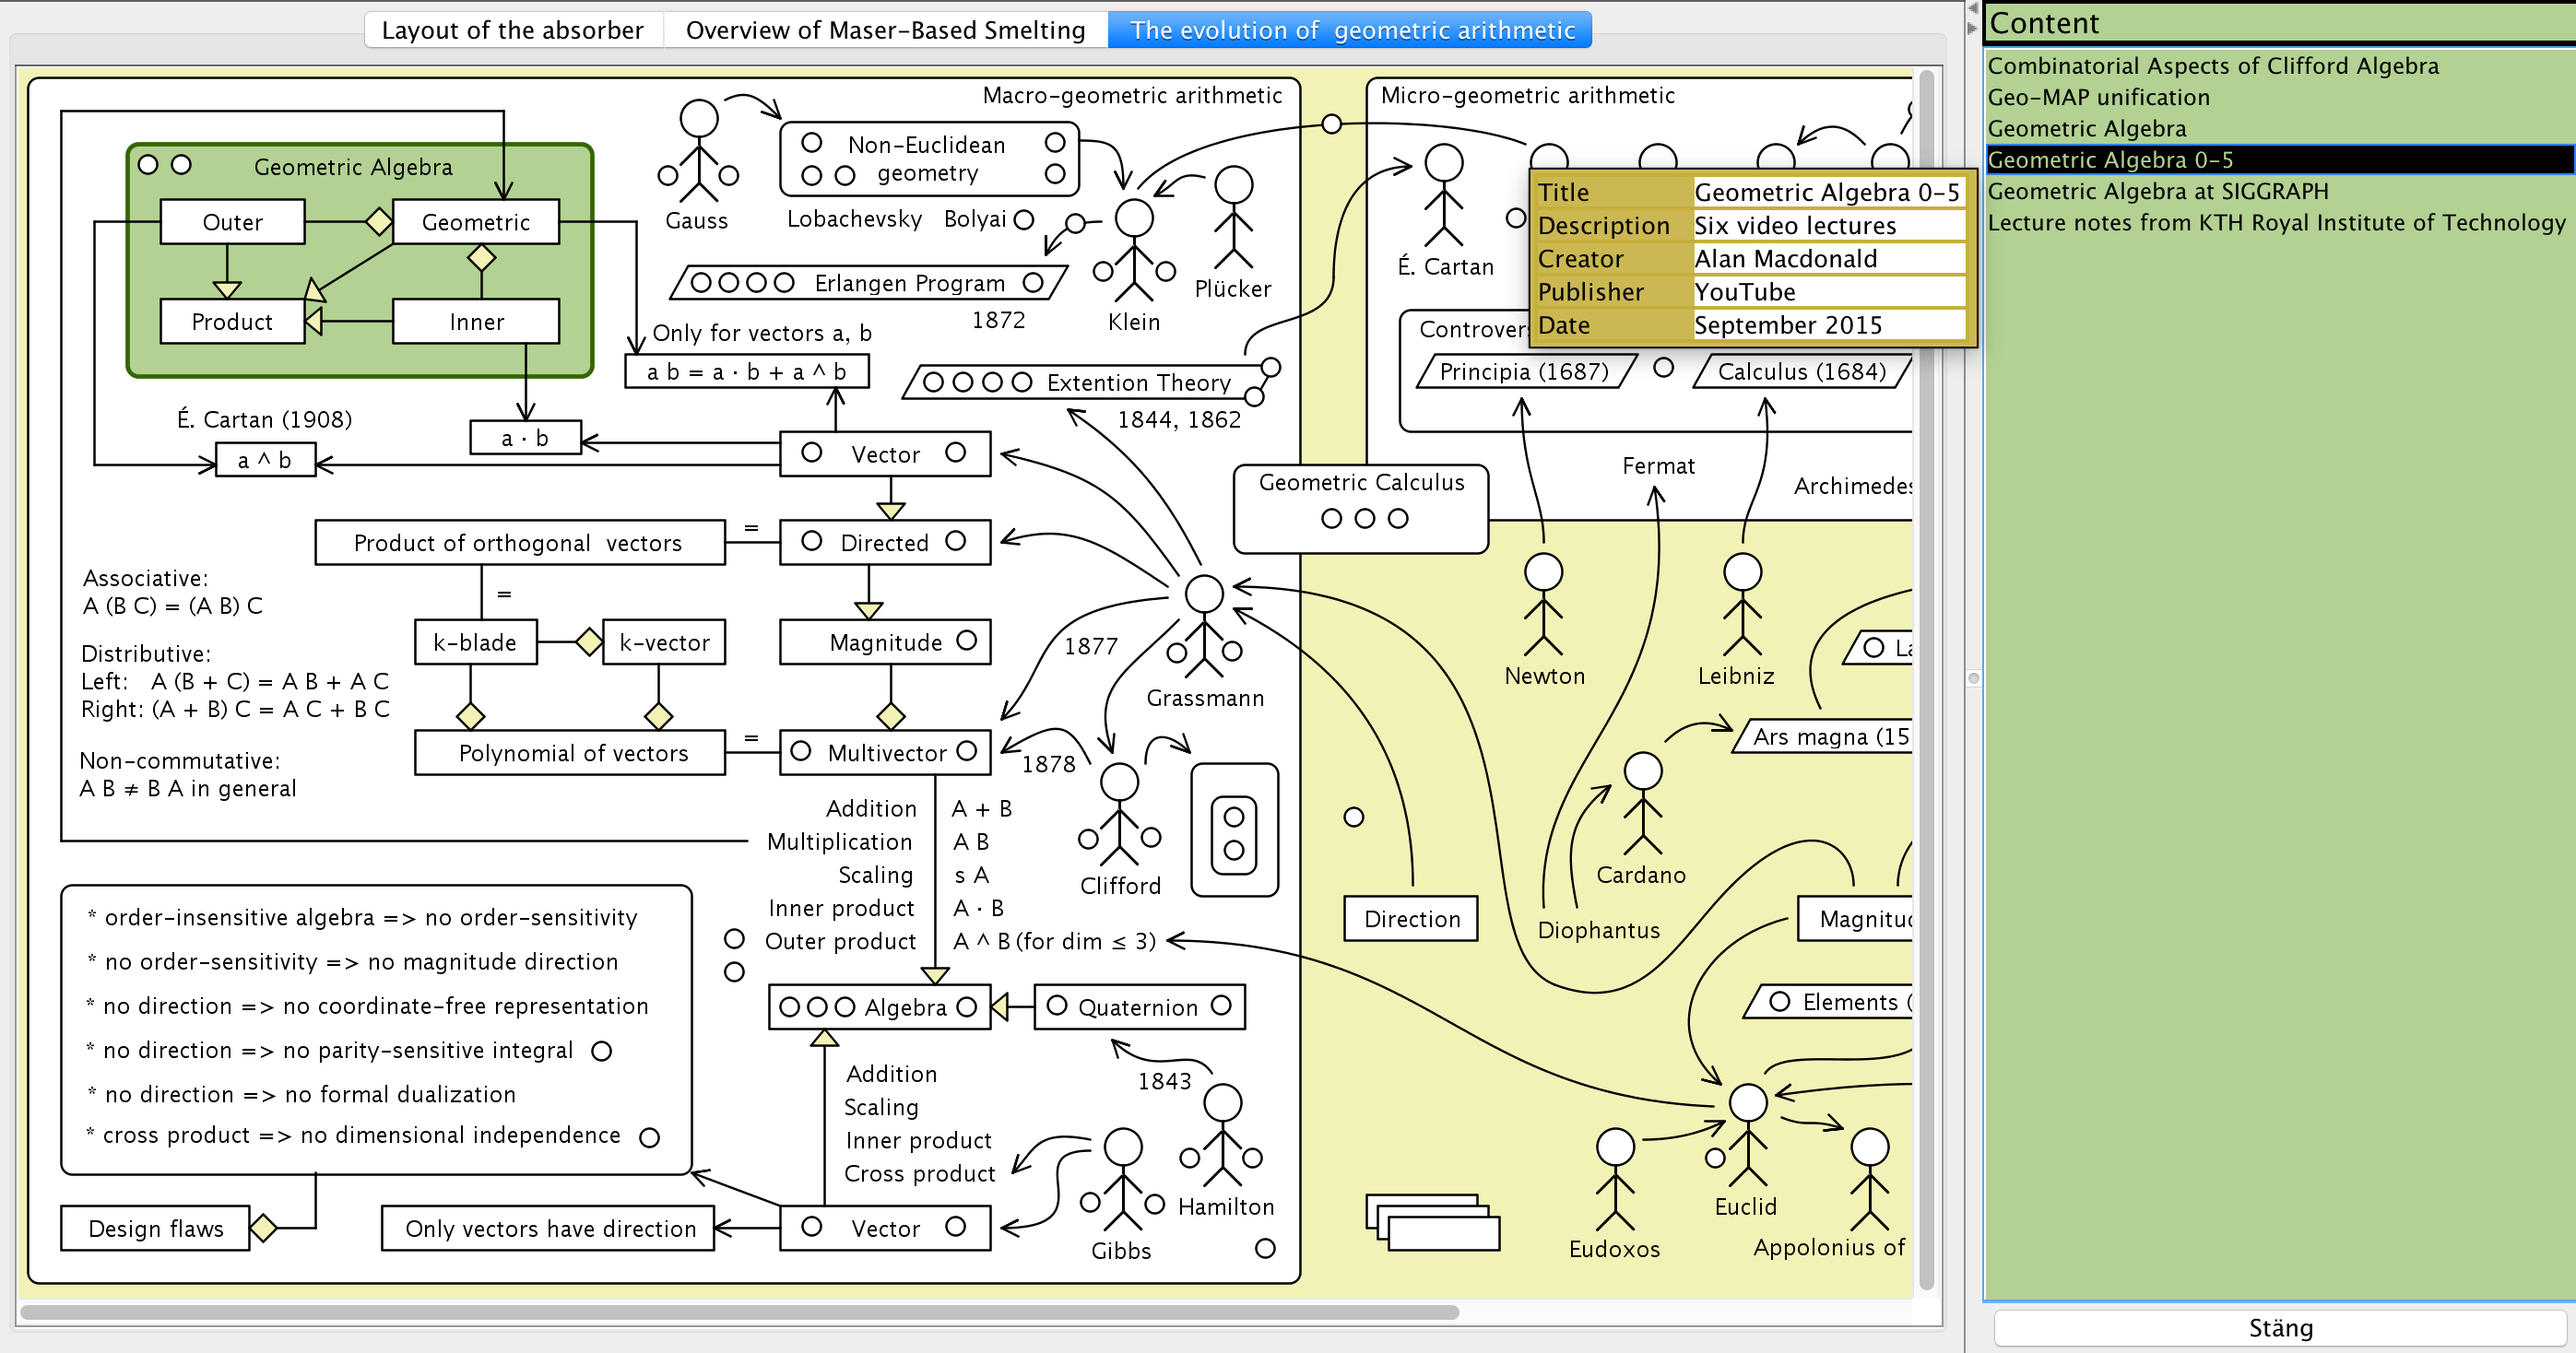2576x1353 pixels.
Task: Select Geometric Algebra at SIGGRAPH content item
Action: point(2157,191)
